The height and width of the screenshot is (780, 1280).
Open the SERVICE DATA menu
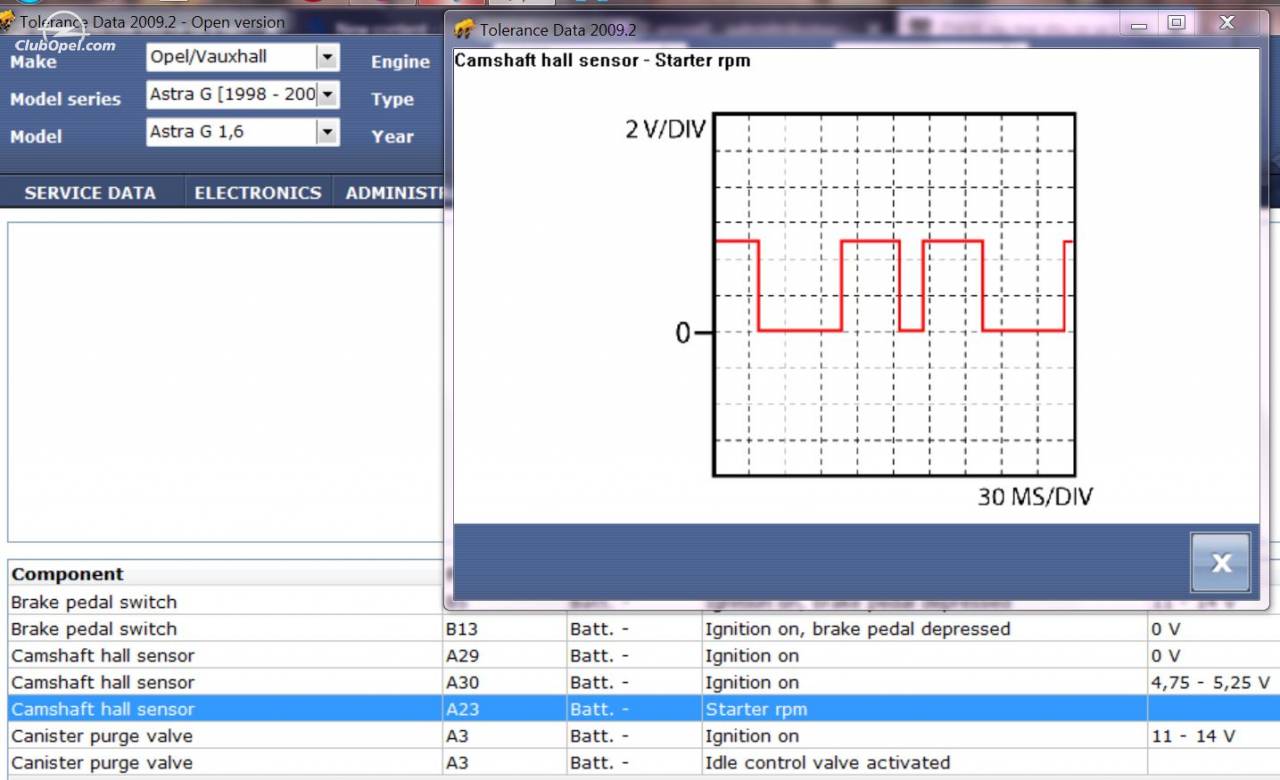90,193
